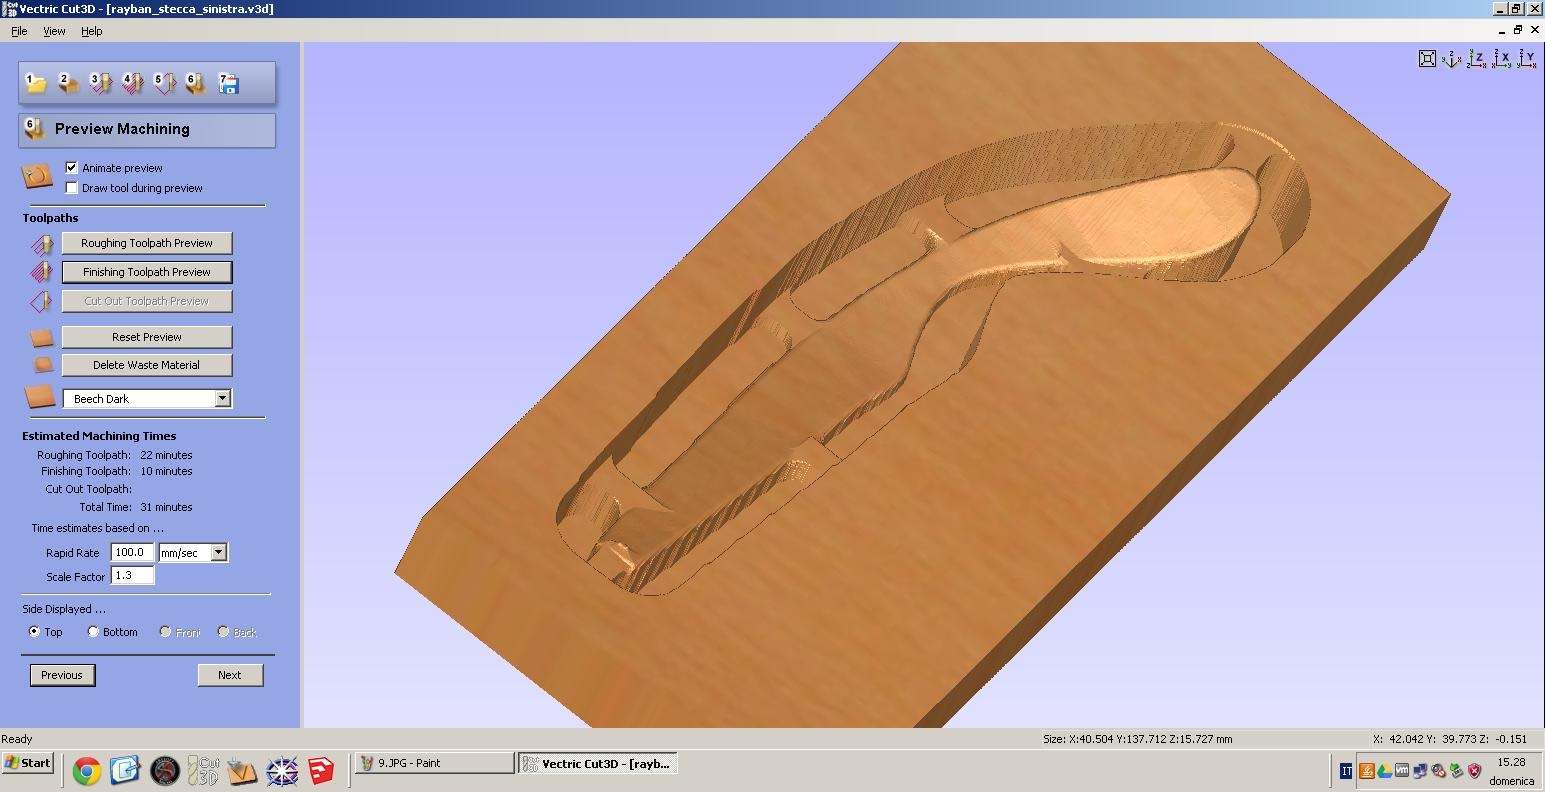
Task: Expand the Beech Dark material dropdown
Action: pyautogui.click(x=222, y=399)
